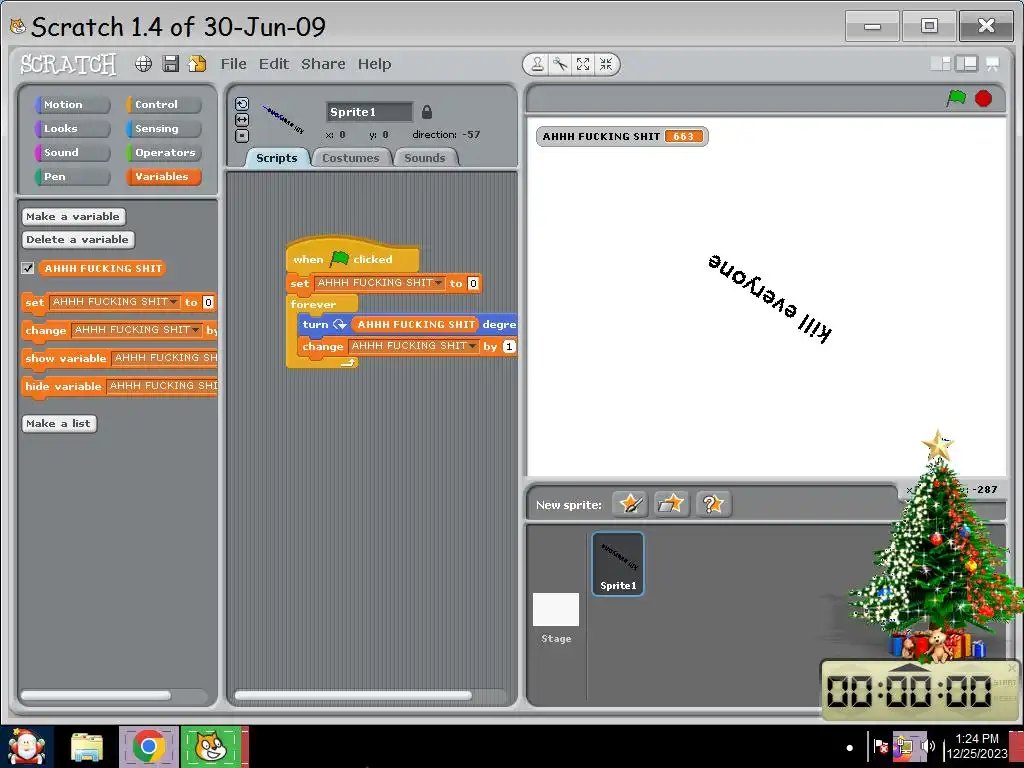Click the by value in script change block
Viewport: 1024px width, 768px height.
pos(509,346)
